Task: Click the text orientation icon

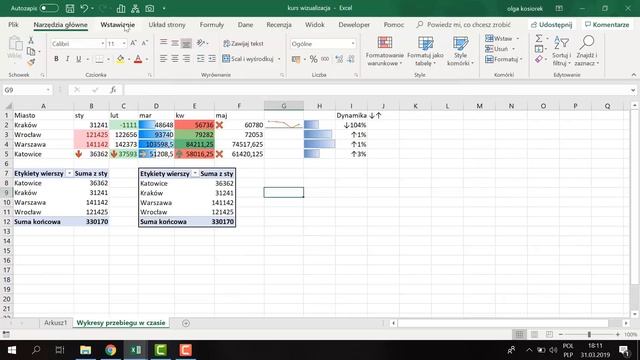Action: point(201,43)
